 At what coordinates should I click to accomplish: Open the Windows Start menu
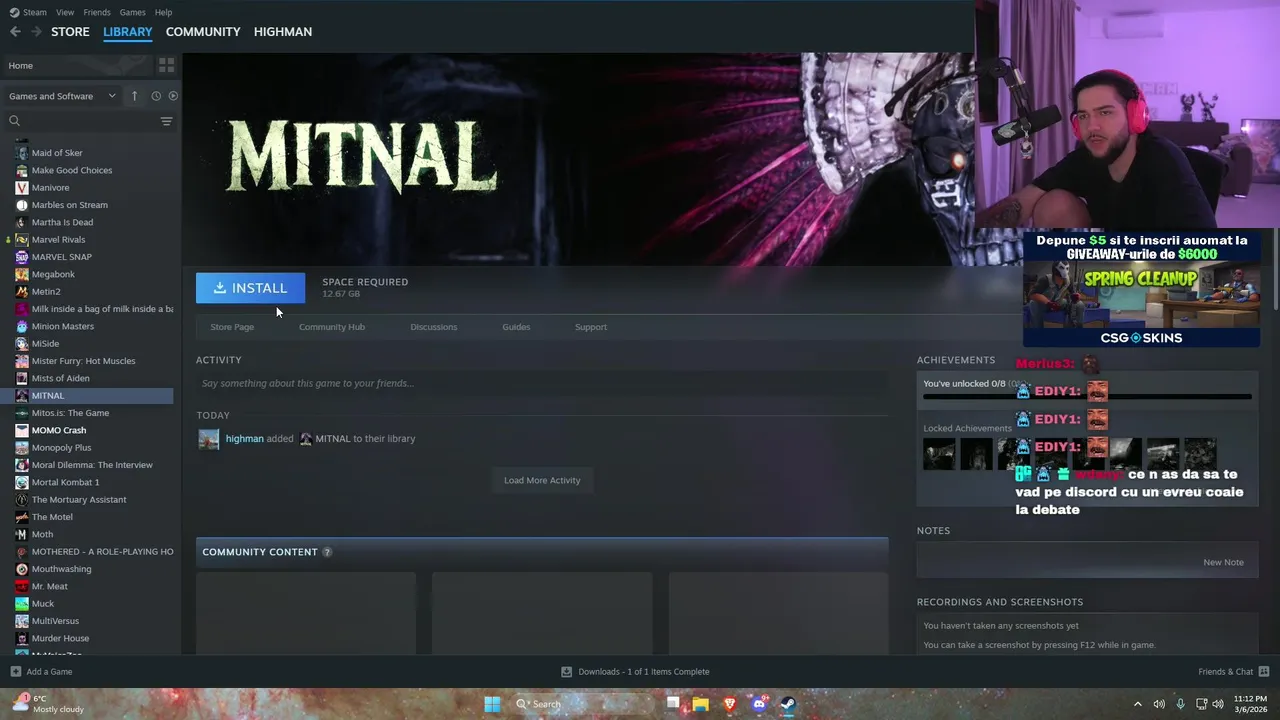pyautogui.click(x=492, y=704)
